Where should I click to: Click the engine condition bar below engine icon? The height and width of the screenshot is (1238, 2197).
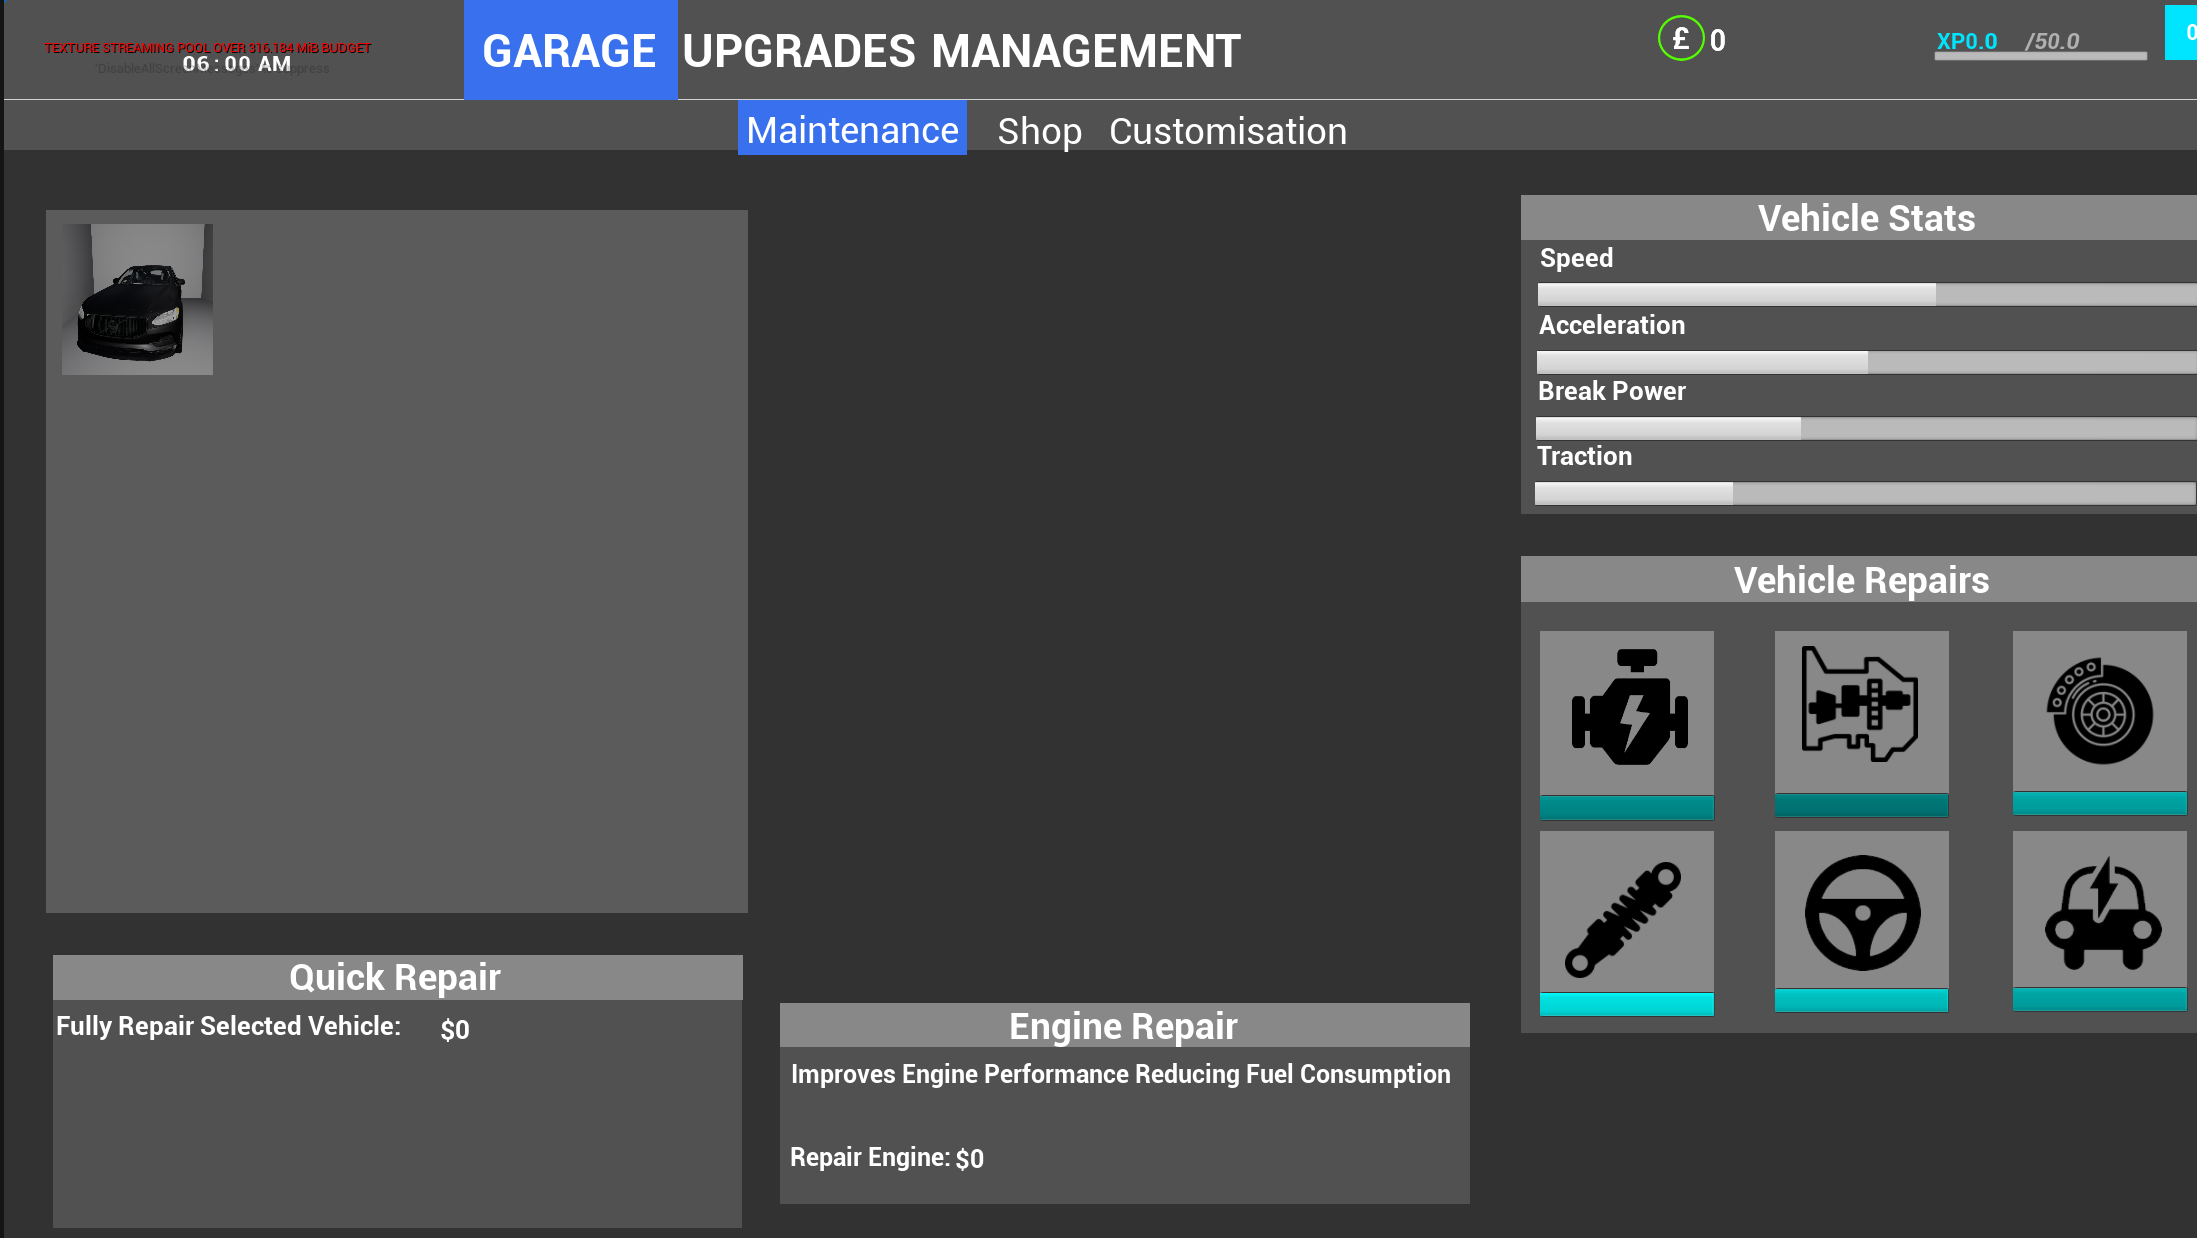1626,809
